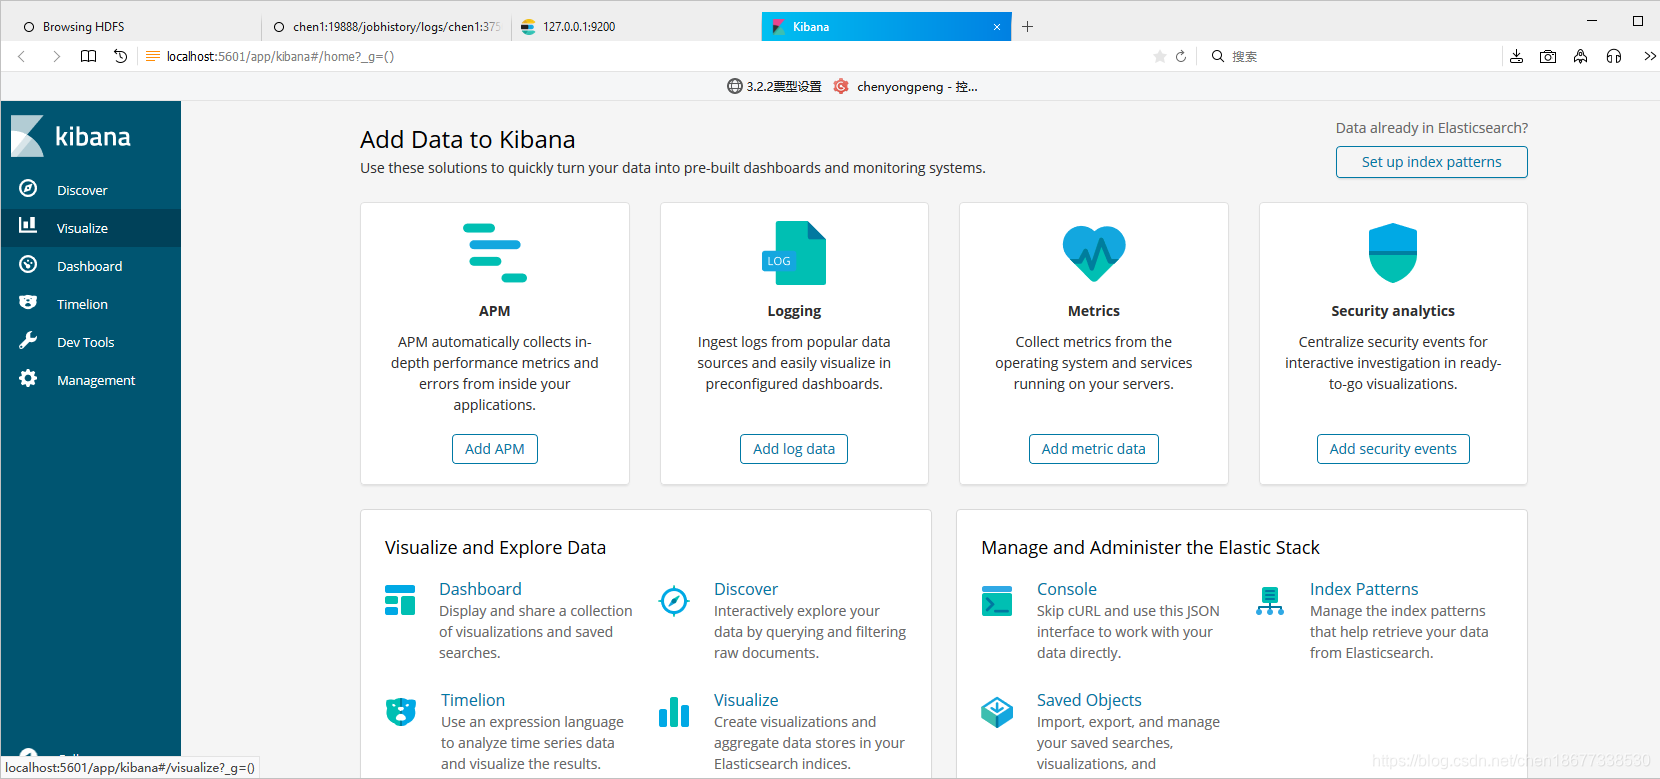Viewport: 1660px width, 779px height.
Task: Open the Dashboard gauge icon in sidebar
Action: point(28,265)
